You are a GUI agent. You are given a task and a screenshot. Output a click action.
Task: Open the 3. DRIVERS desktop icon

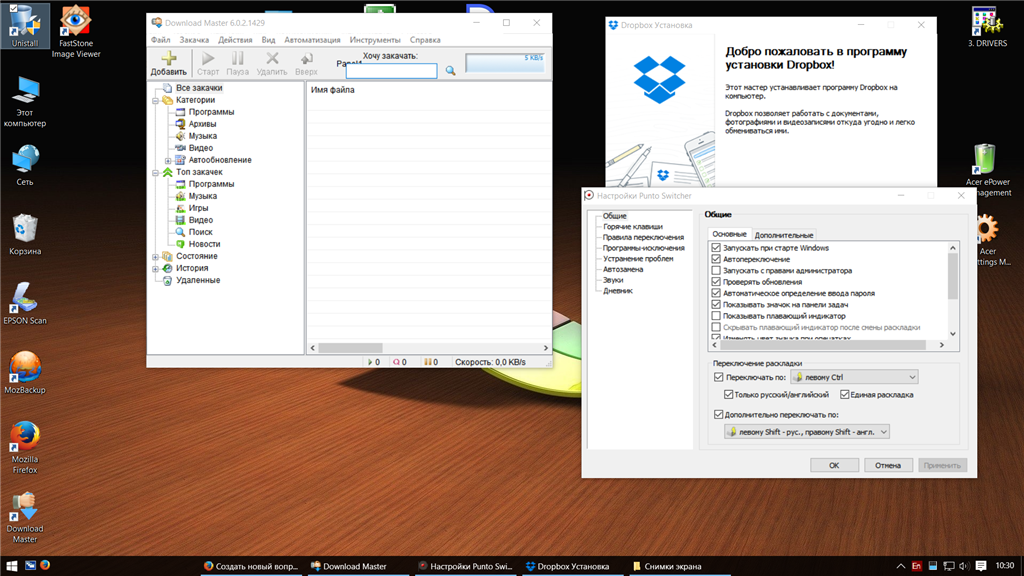(987, 26)
